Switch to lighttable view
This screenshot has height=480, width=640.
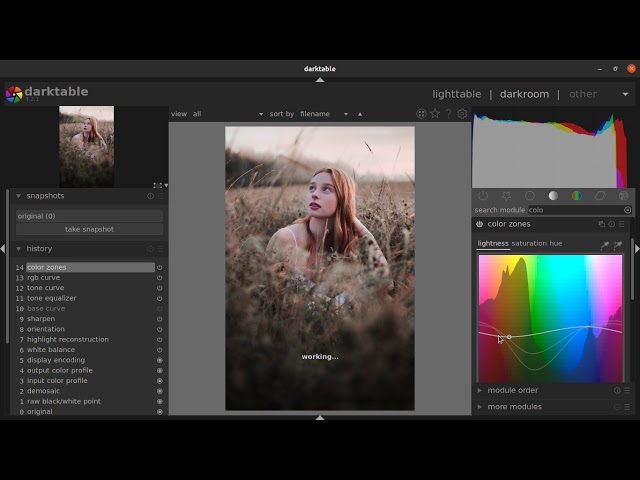[x=457, y=94]
